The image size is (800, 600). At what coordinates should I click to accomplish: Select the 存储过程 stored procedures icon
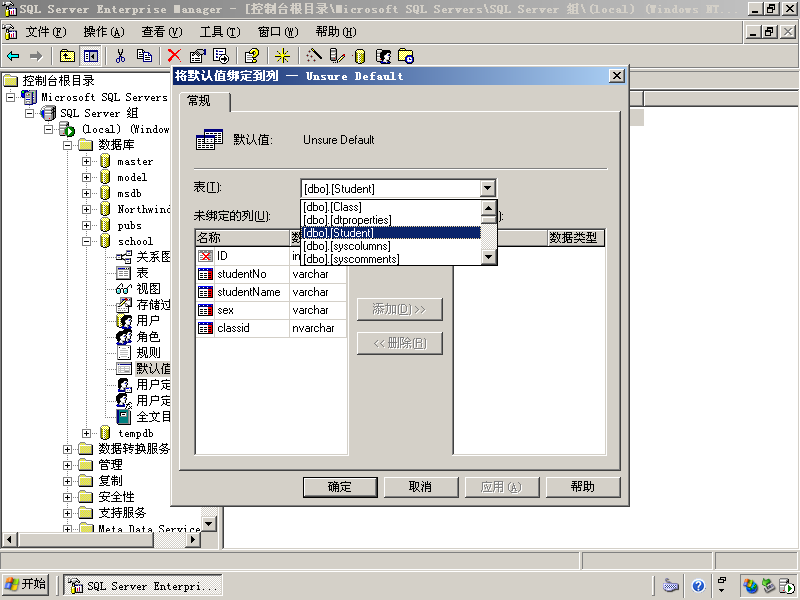(x=124, y=305)
